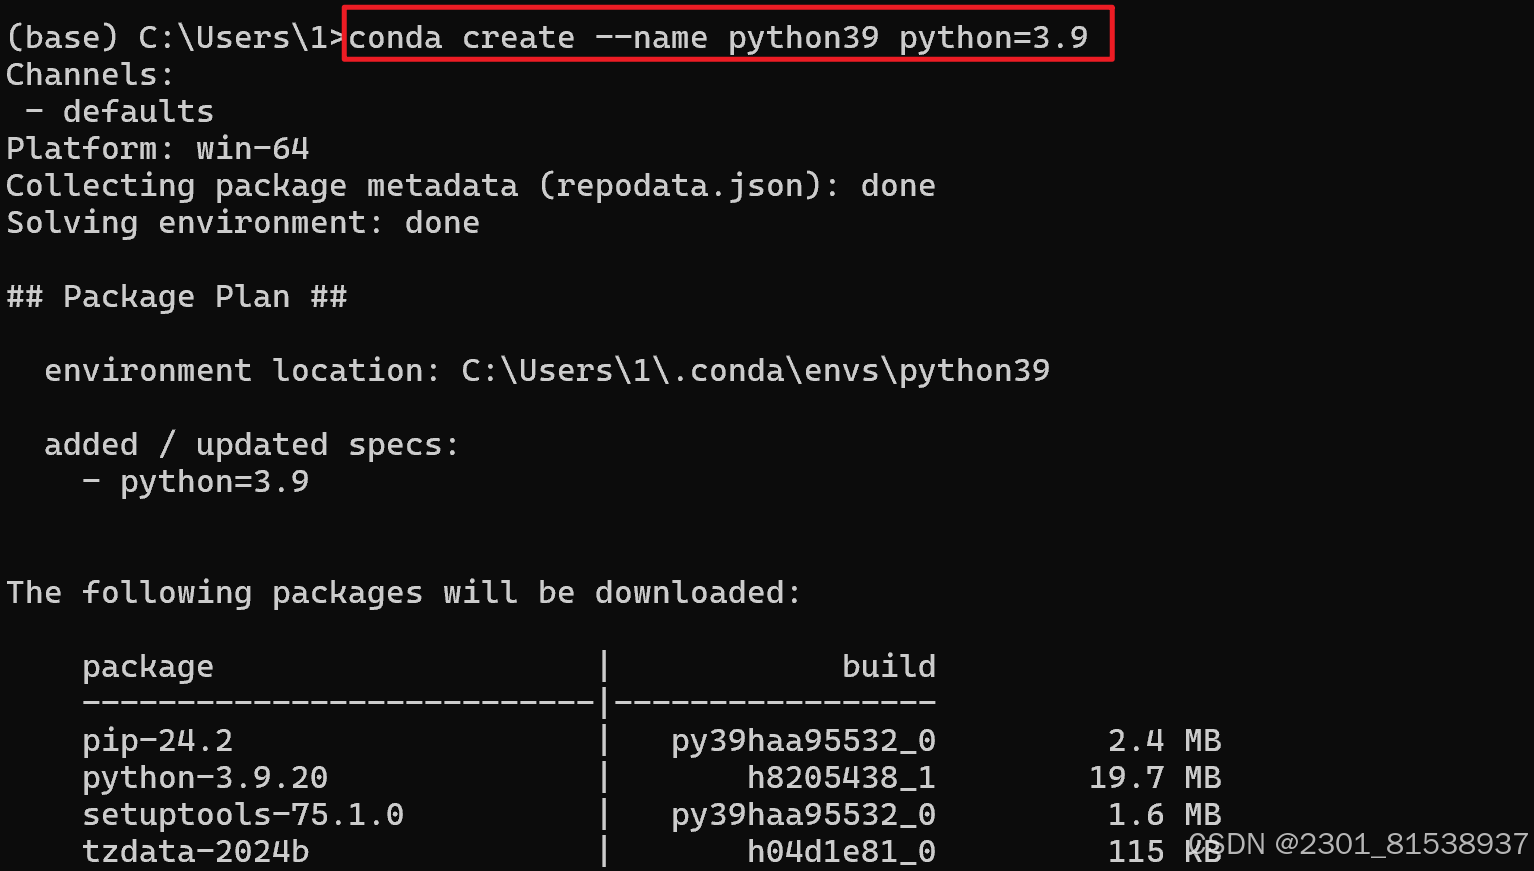
Task: Click the (base) environment prompt label
Action: (63, 37)
